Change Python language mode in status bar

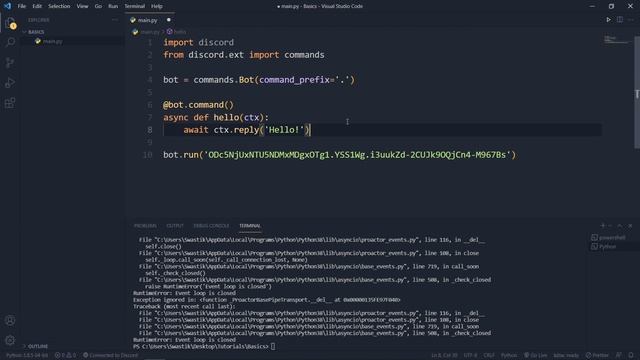pos(509,355)
